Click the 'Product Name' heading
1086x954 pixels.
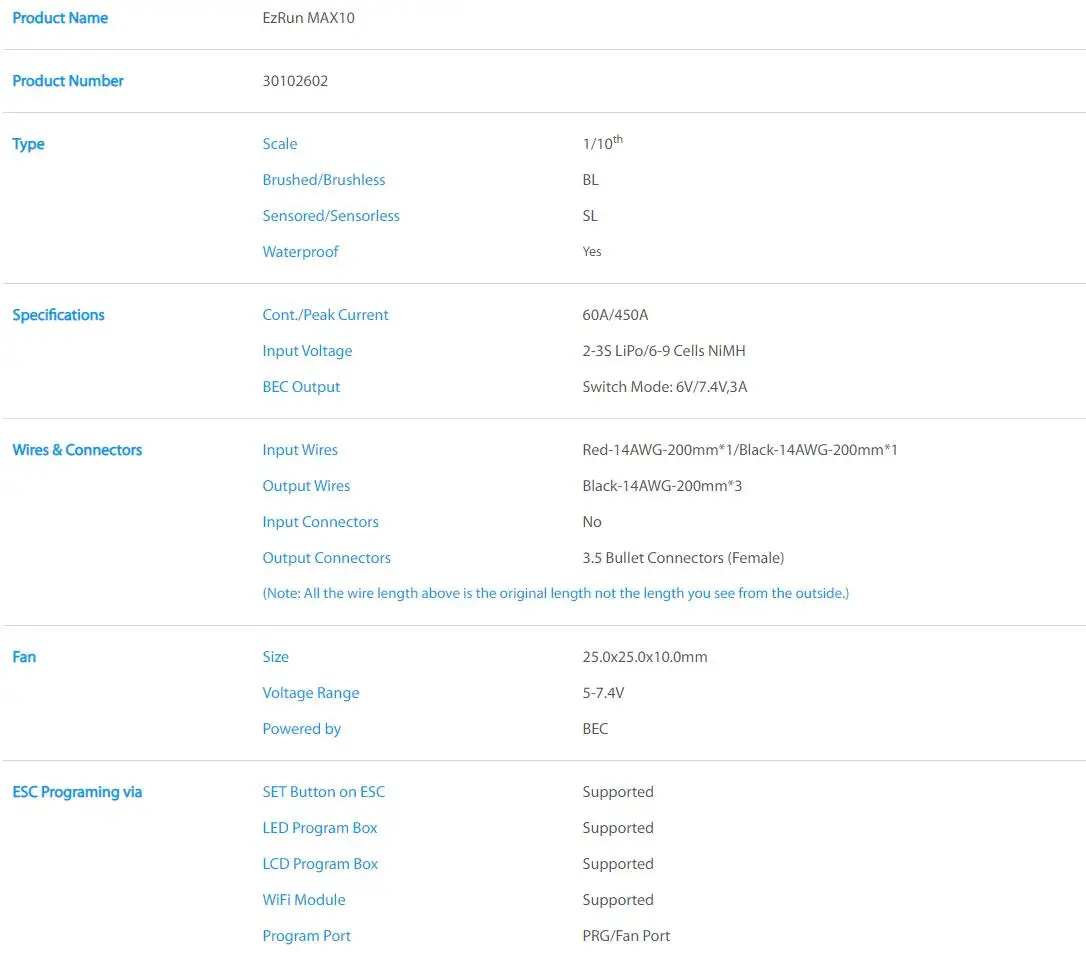(x=60, y=18)
